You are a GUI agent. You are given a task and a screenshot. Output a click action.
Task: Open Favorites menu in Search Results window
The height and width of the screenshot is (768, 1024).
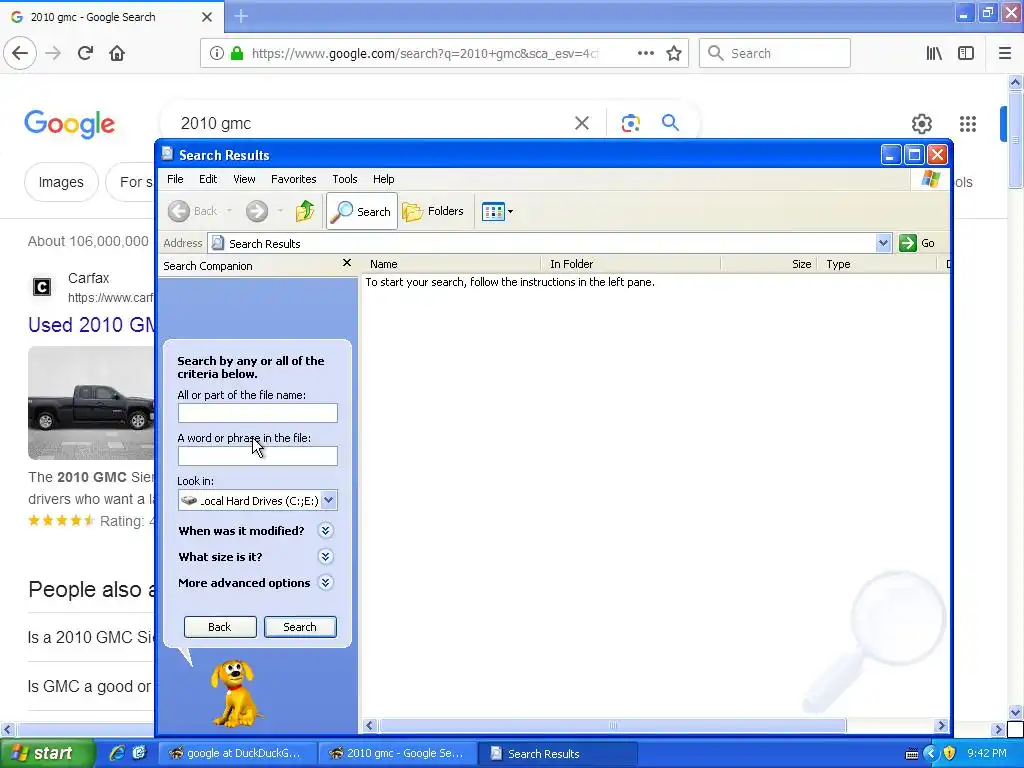click(293, 179)
